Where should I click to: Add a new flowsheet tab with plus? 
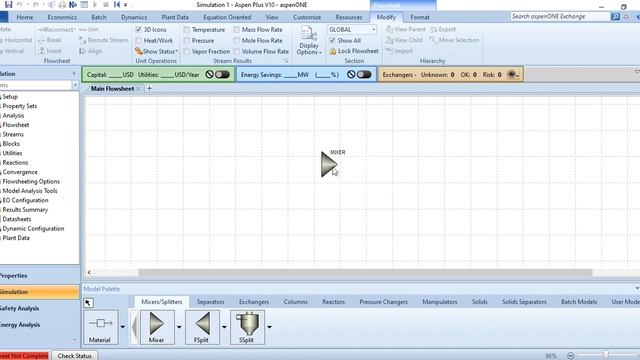click(149, 88)
